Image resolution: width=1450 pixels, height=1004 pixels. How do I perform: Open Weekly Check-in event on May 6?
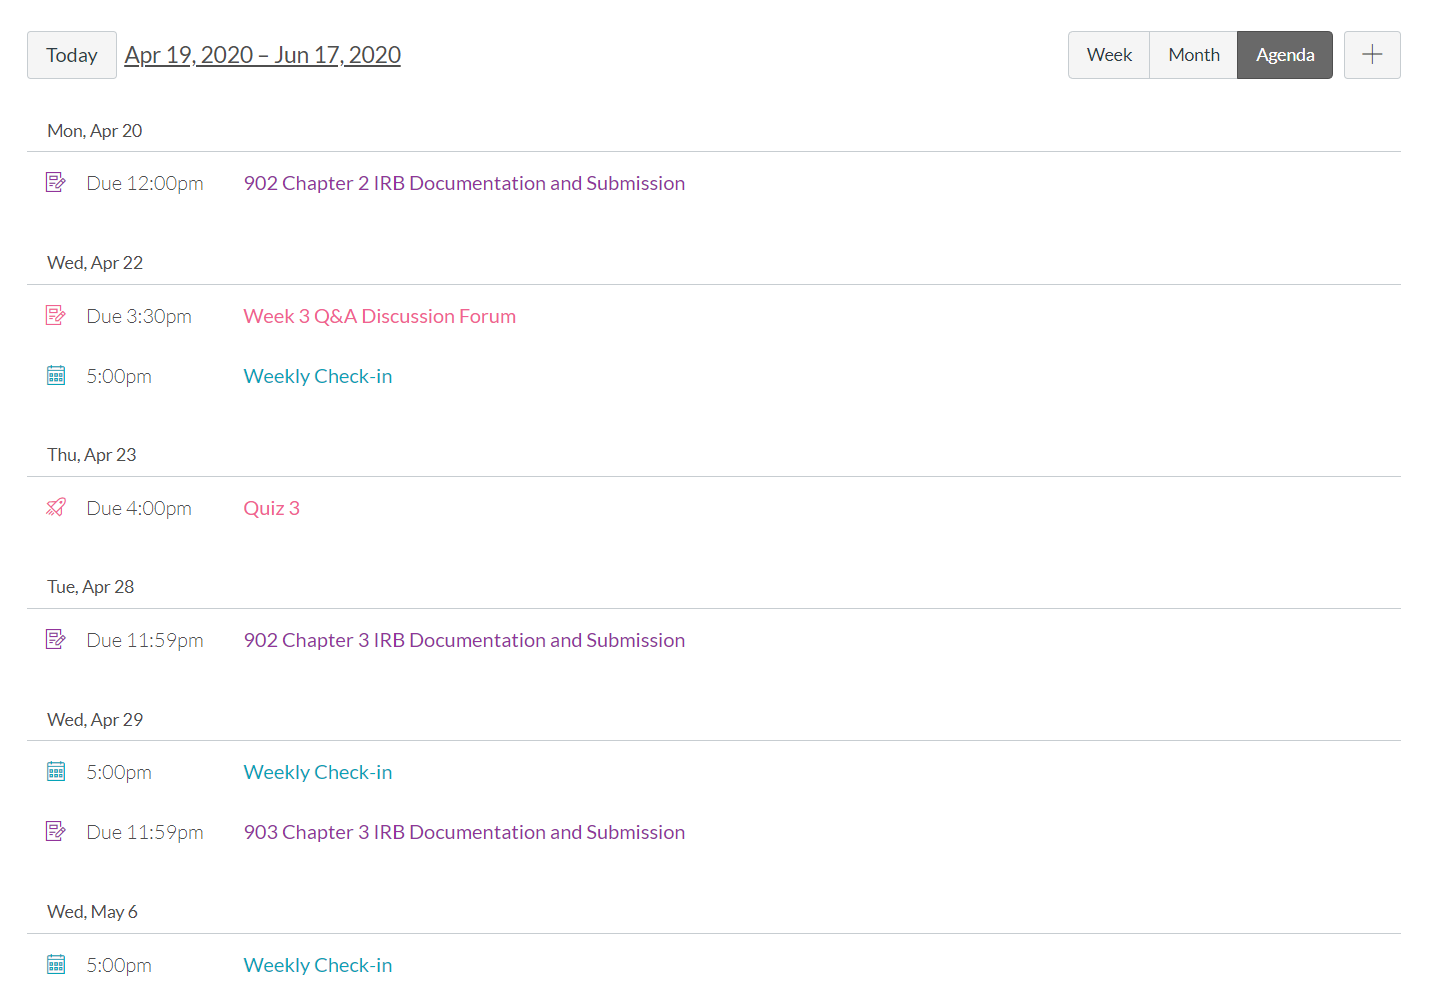(x=318, y=965)
